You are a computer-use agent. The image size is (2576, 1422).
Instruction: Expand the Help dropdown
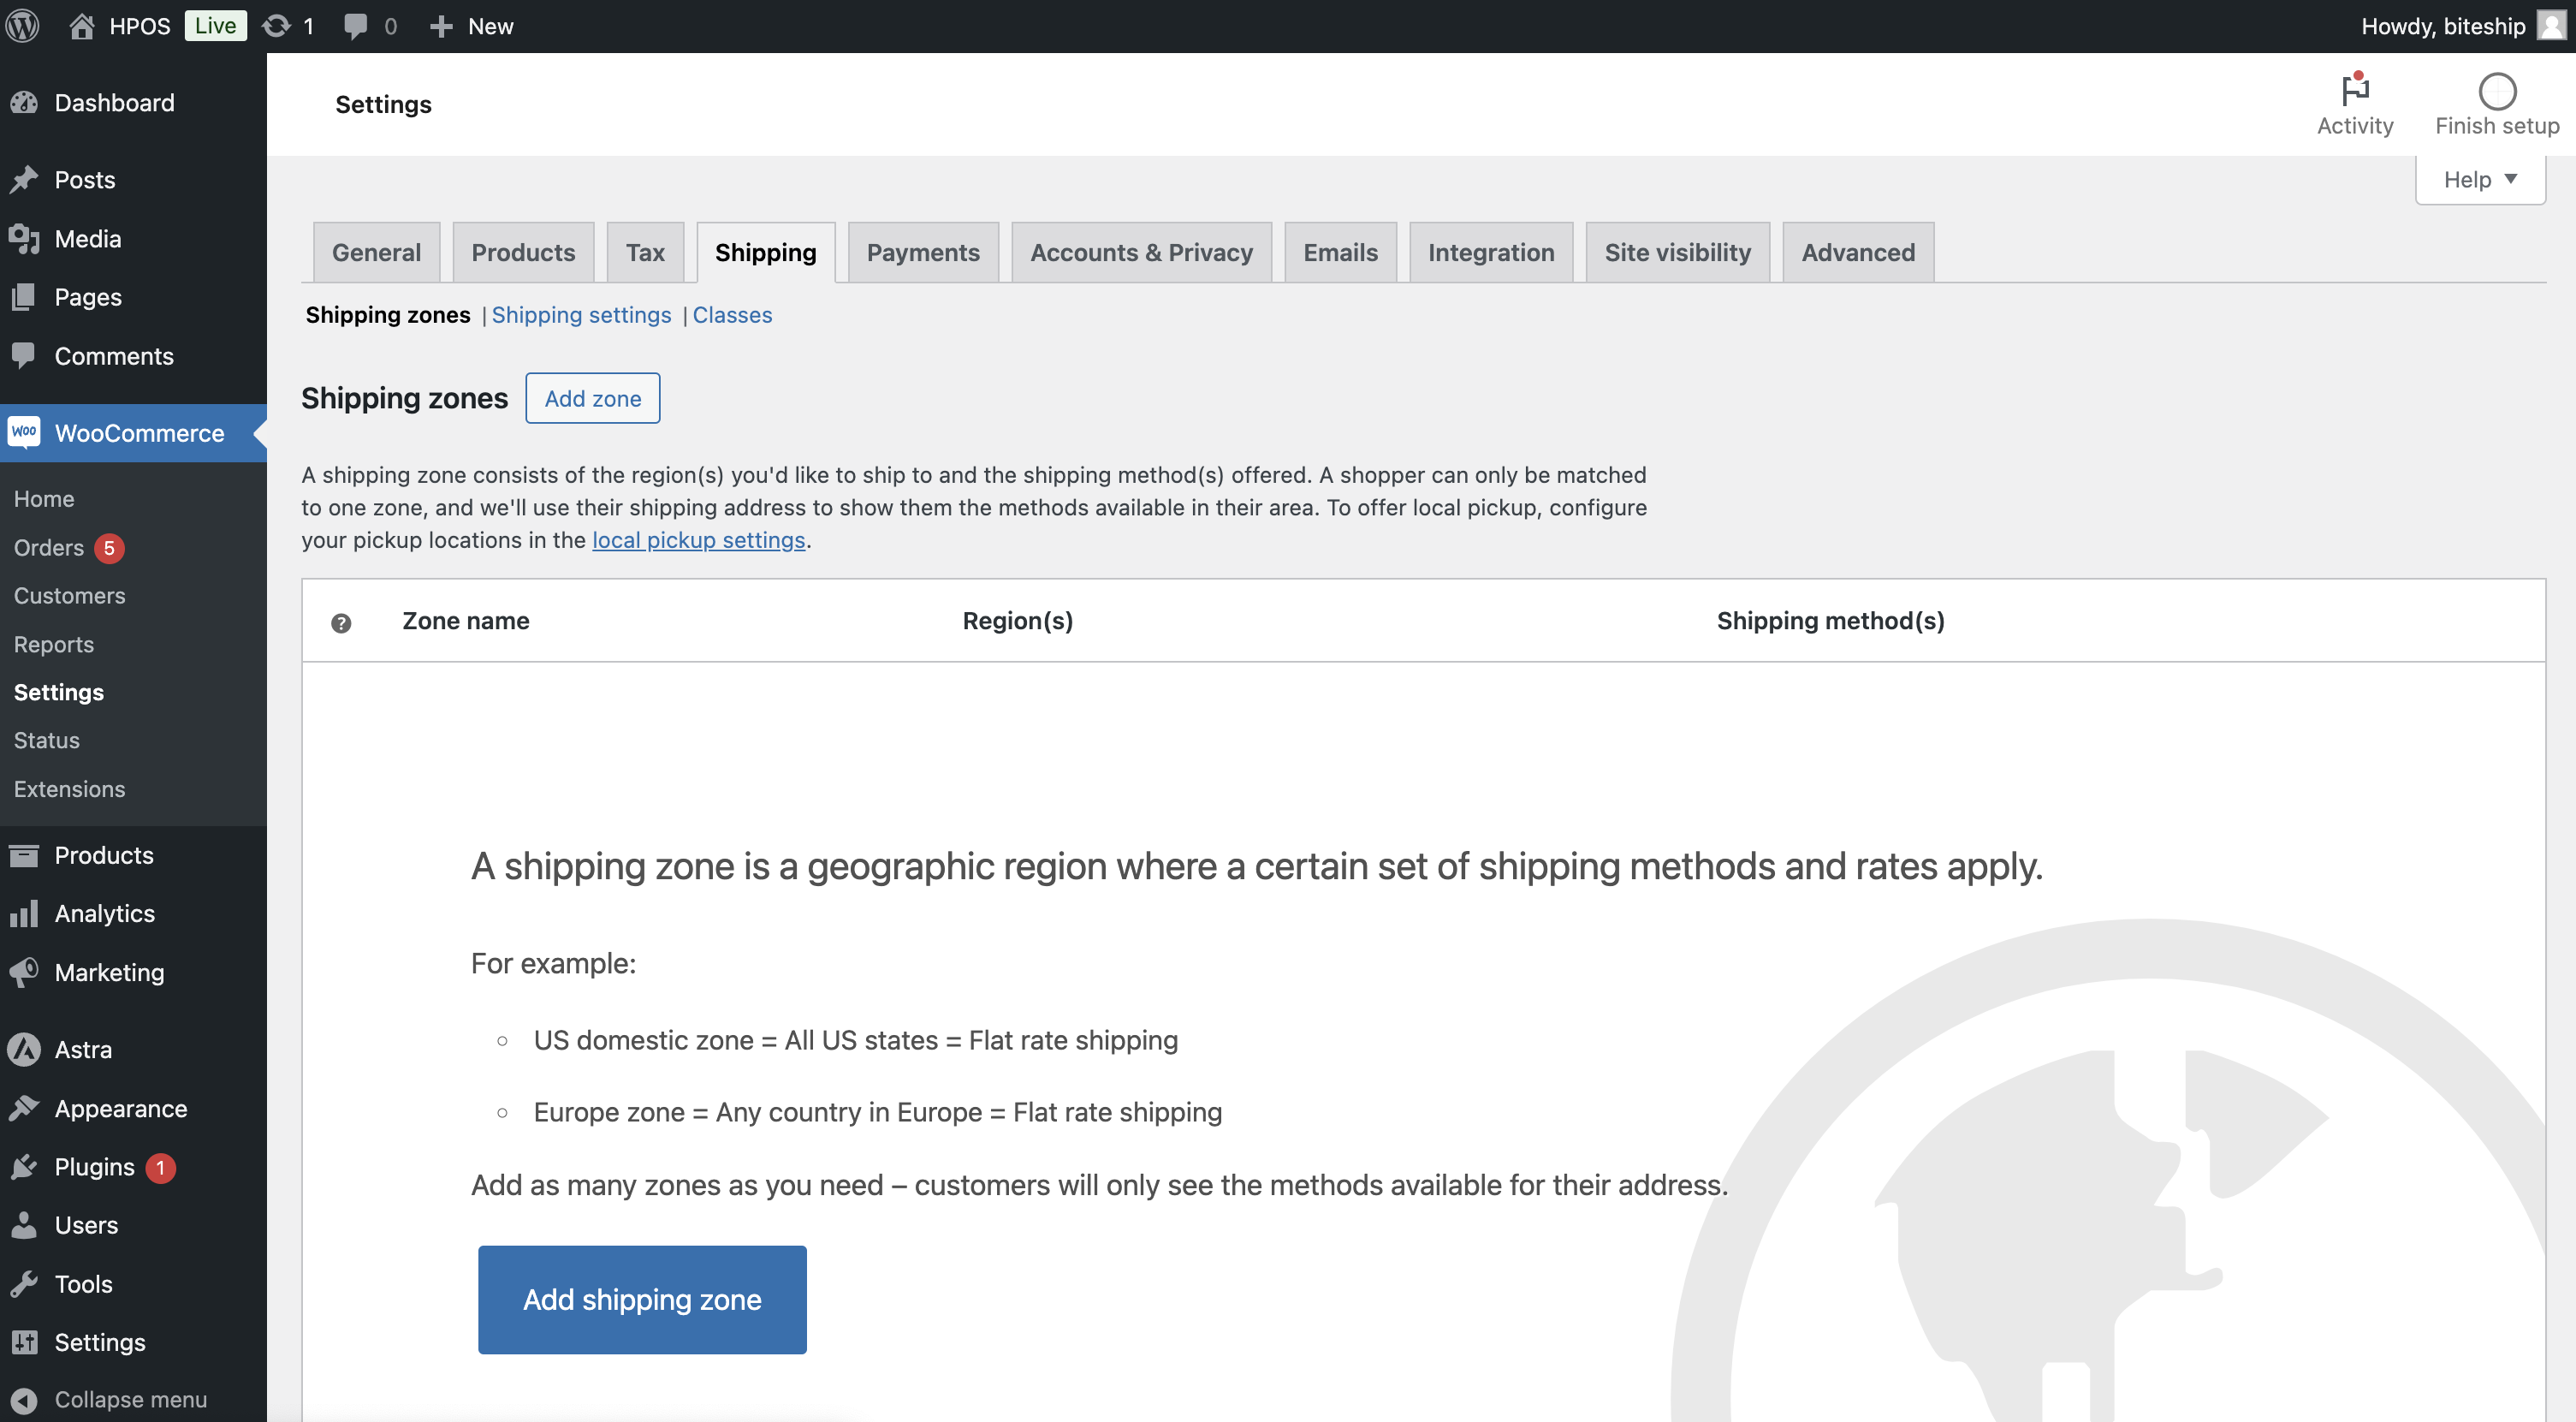(2480, 180)
